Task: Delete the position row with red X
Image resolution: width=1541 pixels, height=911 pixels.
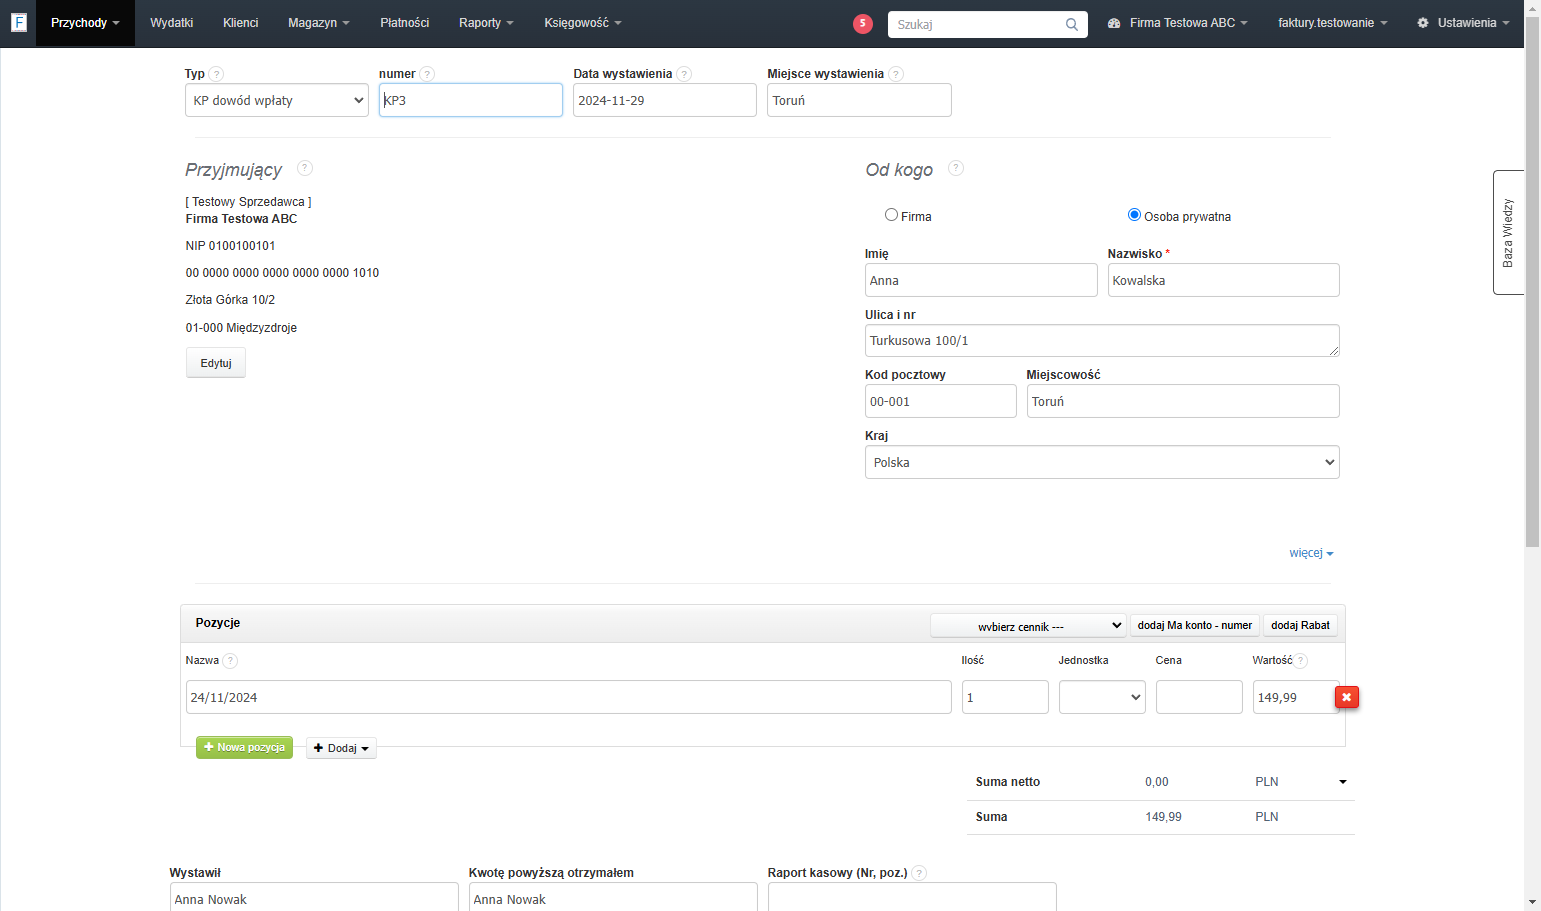Action: (x=1347, y=697)
